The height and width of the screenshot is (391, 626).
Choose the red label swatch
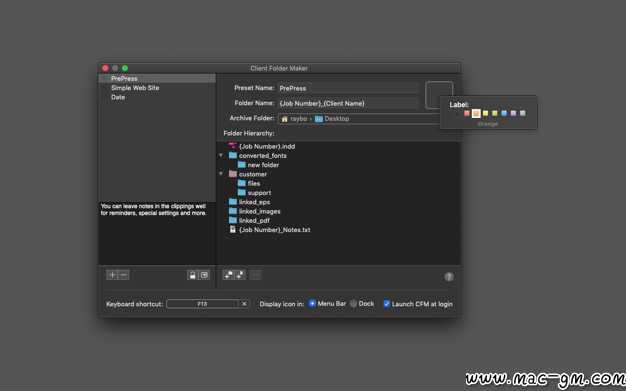click(467, 113)
